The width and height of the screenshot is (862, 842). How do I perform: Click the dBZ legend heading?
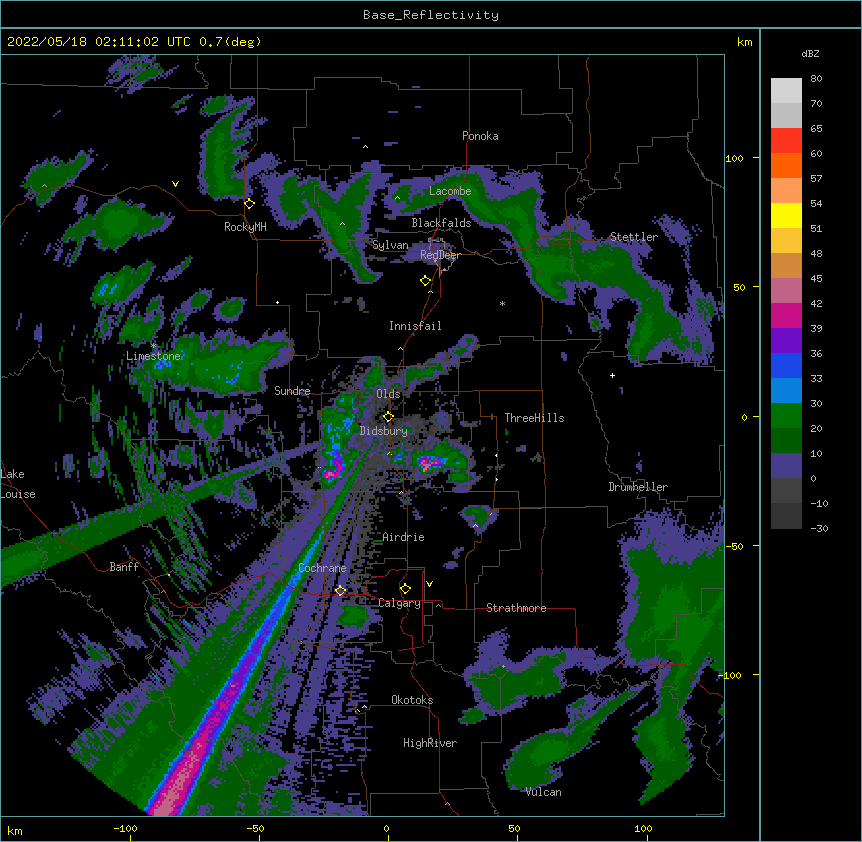pos(810,54)
